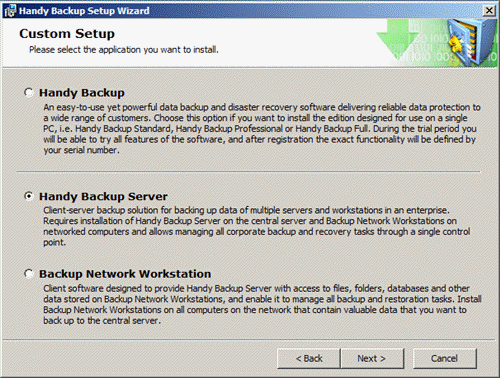Go back using the Back button
Viewport: 500px width, 378px height.
(x=309, y=358)
